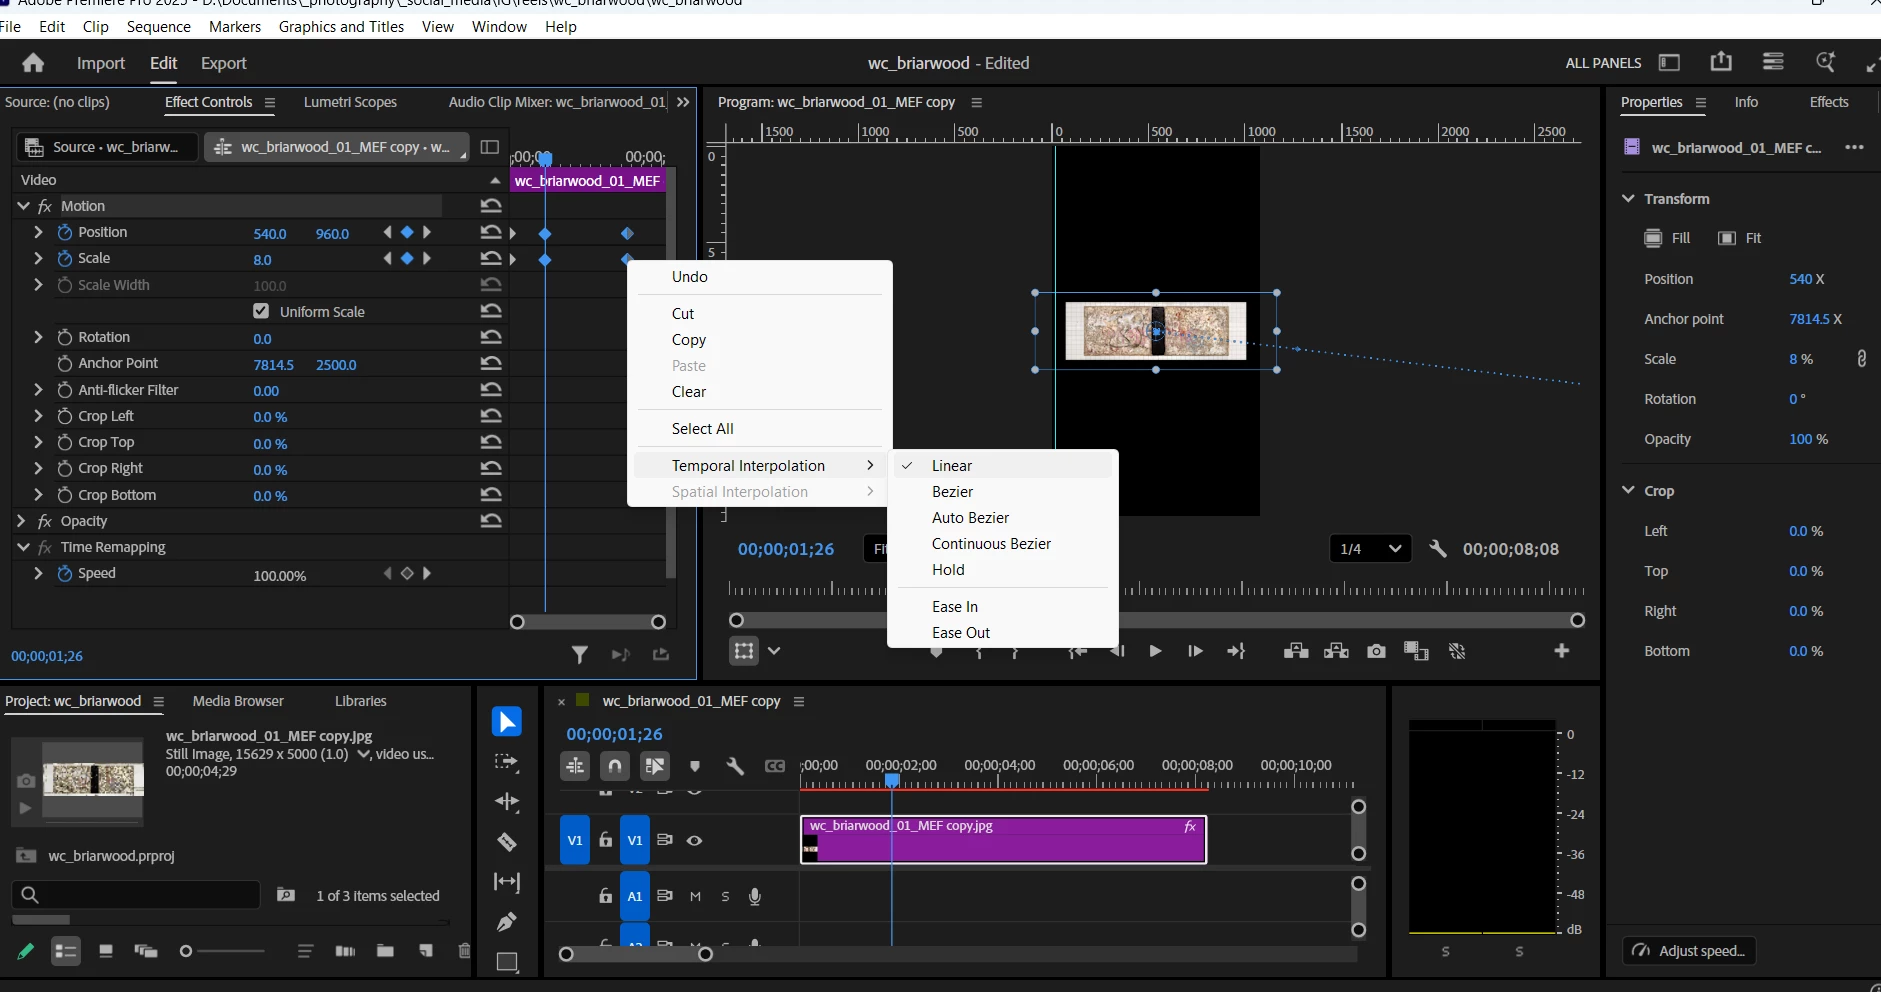Click Play in the Program monitor
This screenshot has width=1881, height=992.
click(1155, 651)
